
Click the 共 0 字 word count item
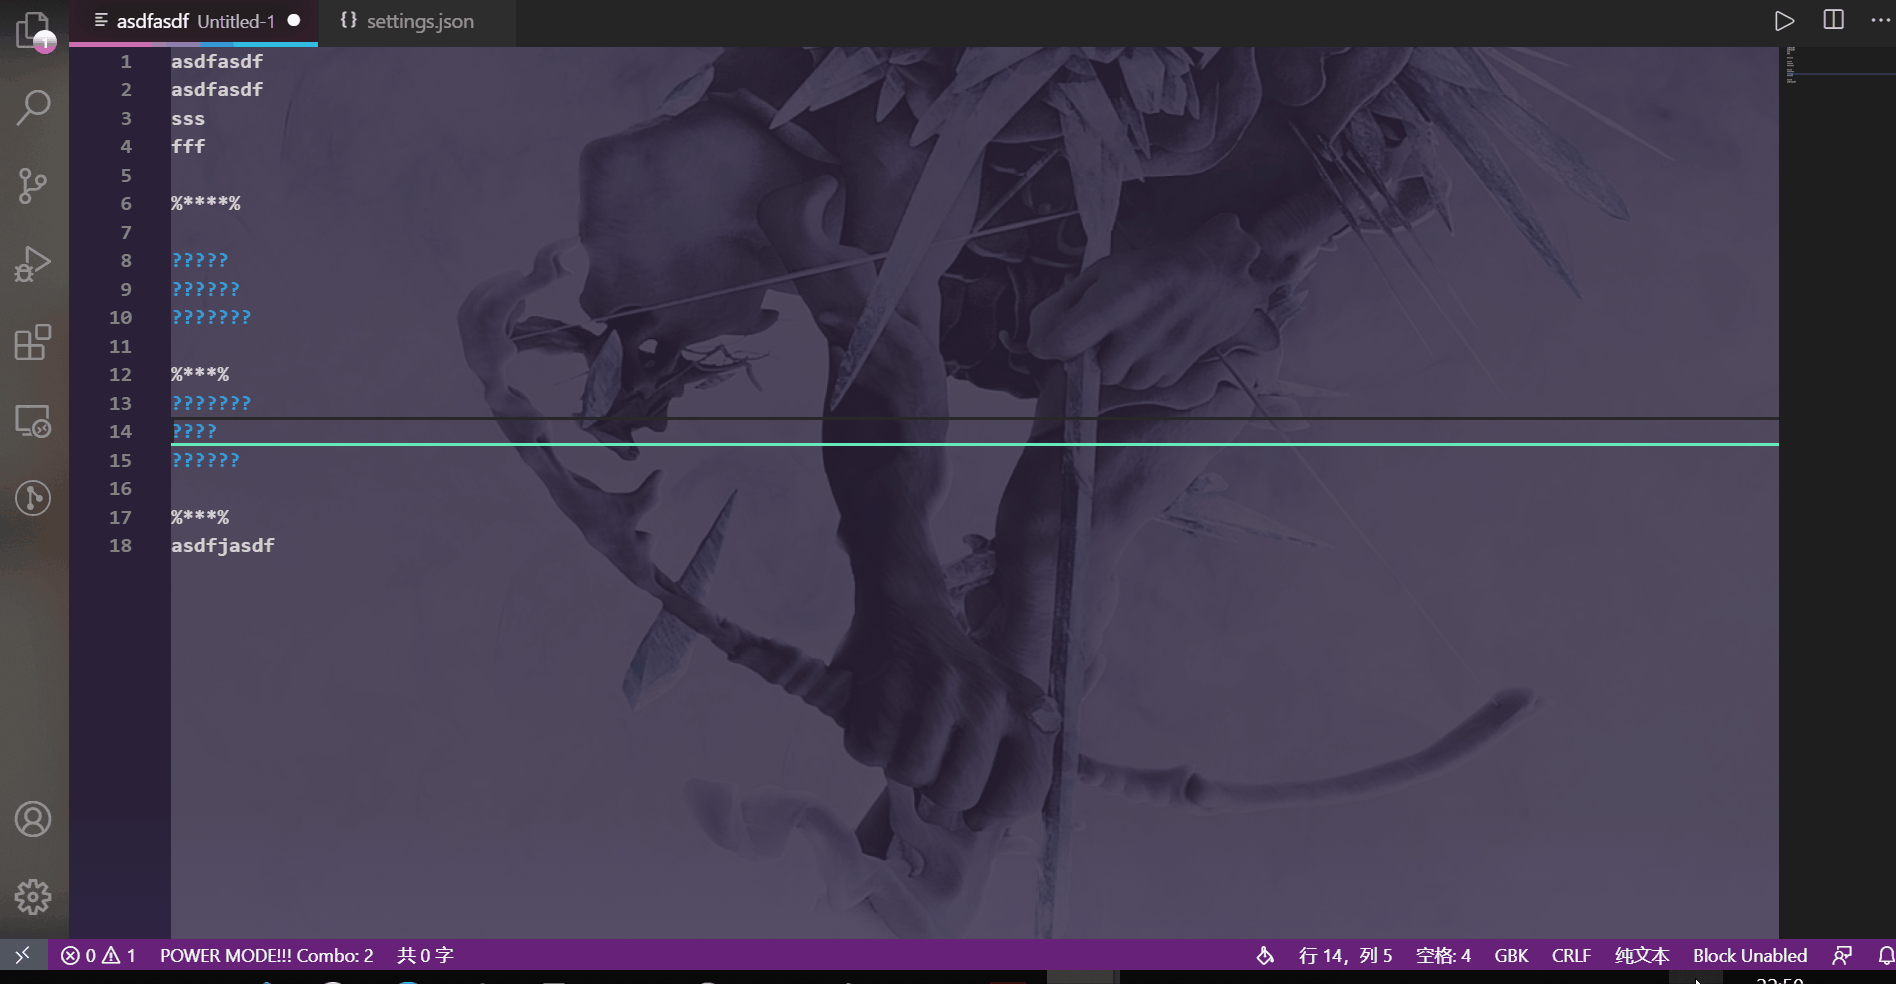pos(425,955)
